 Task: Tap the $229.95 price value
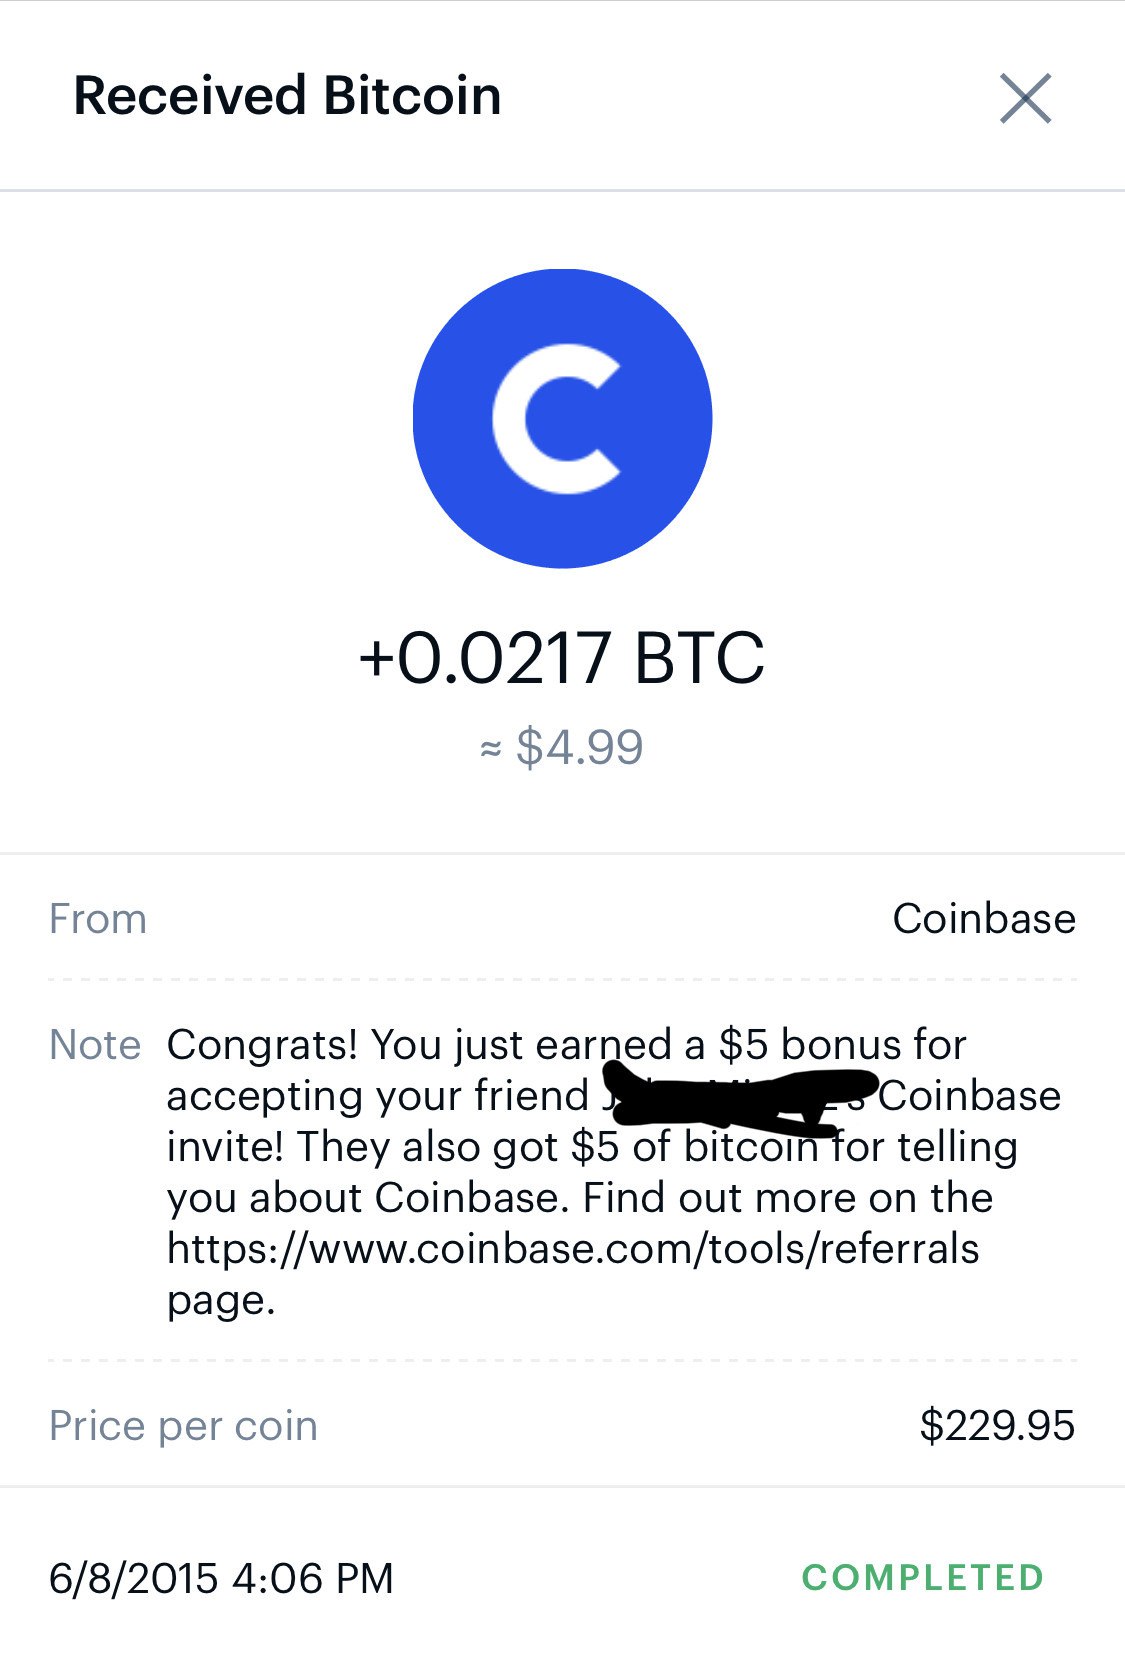click(x=997, y=1425)
